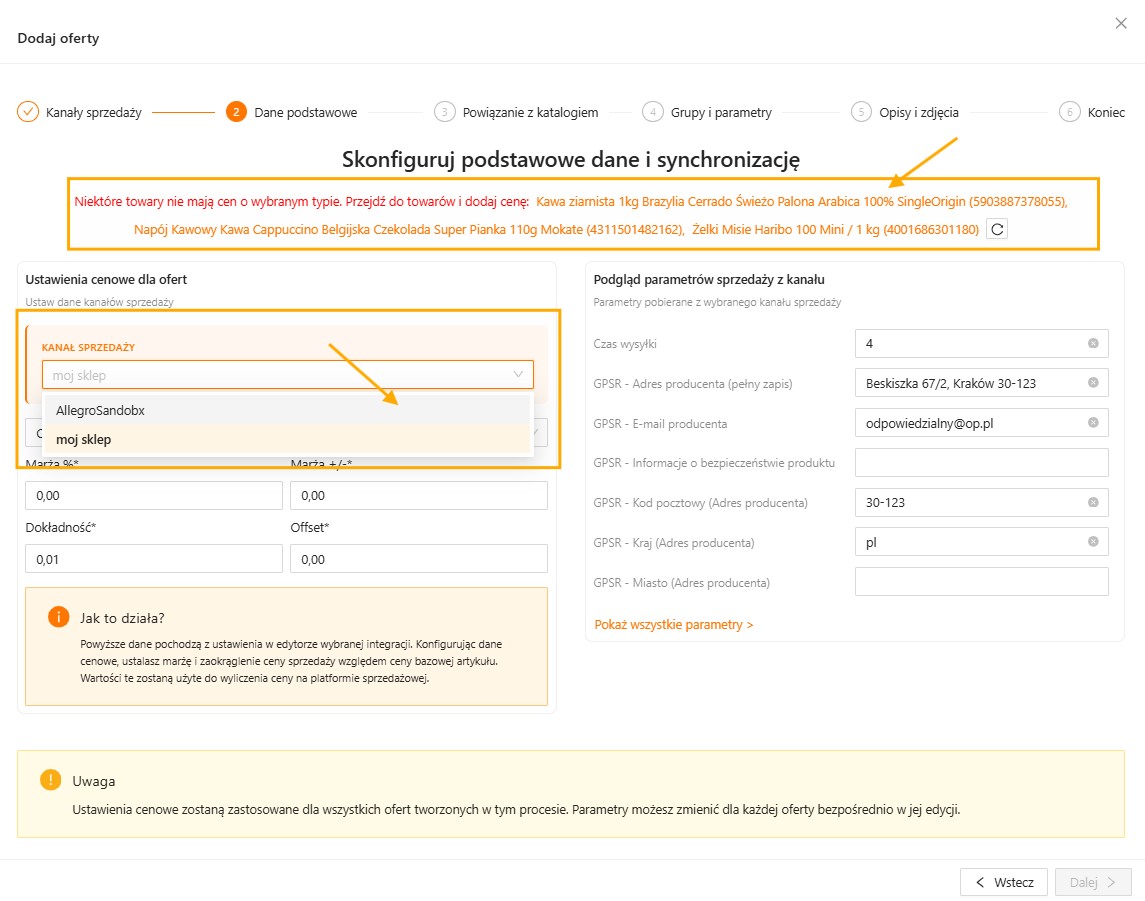Click the Podgląd parametrów sprzedaży z kanału heading
The height and width of the screenshot is (901, 1145).
[x=709, y=280]
